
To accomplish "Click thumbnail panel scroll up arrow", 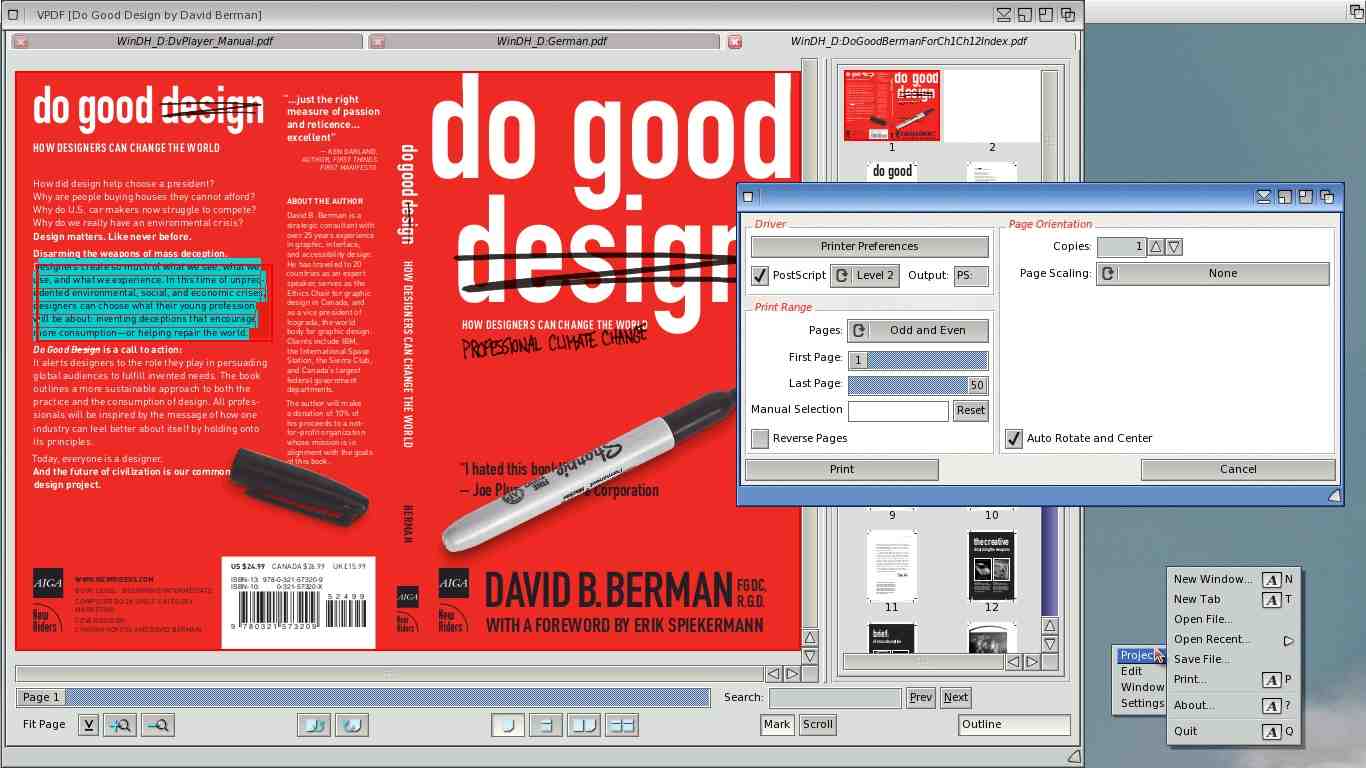I will [x=1050, y=626].
